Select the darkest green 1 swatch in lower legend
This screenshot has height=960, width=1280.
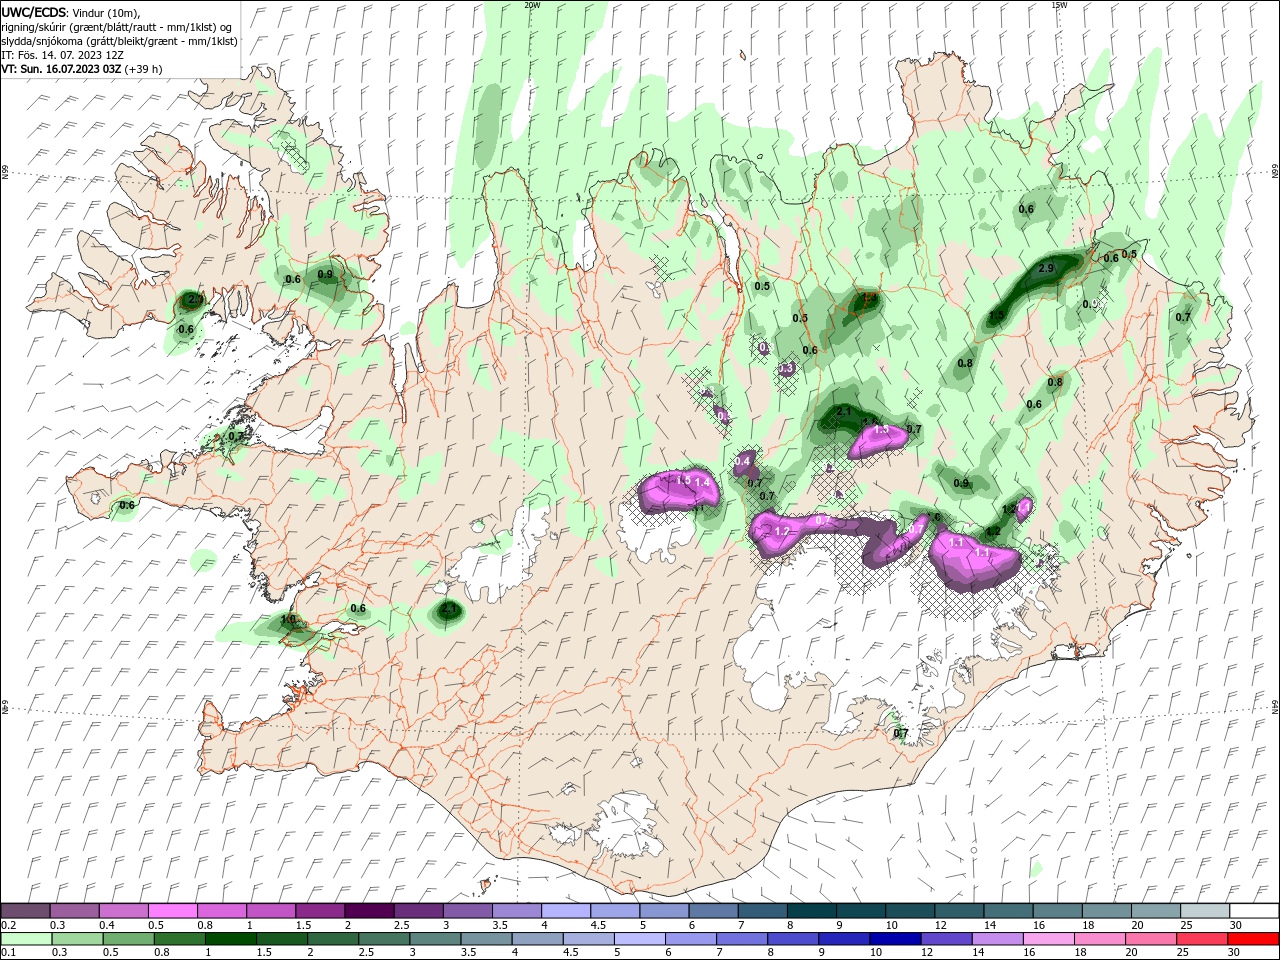pos(230,939)
